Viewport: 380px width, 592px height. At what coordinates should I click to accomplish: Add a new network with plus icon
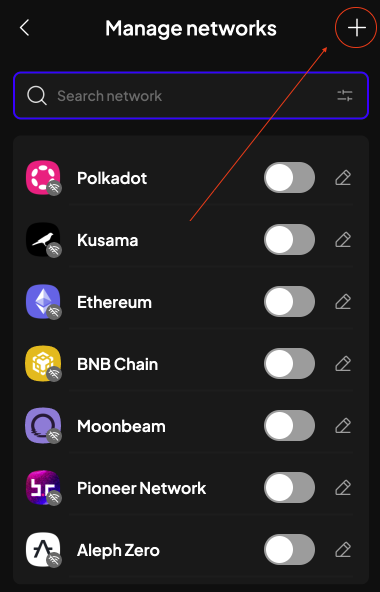tap(357, 28)
